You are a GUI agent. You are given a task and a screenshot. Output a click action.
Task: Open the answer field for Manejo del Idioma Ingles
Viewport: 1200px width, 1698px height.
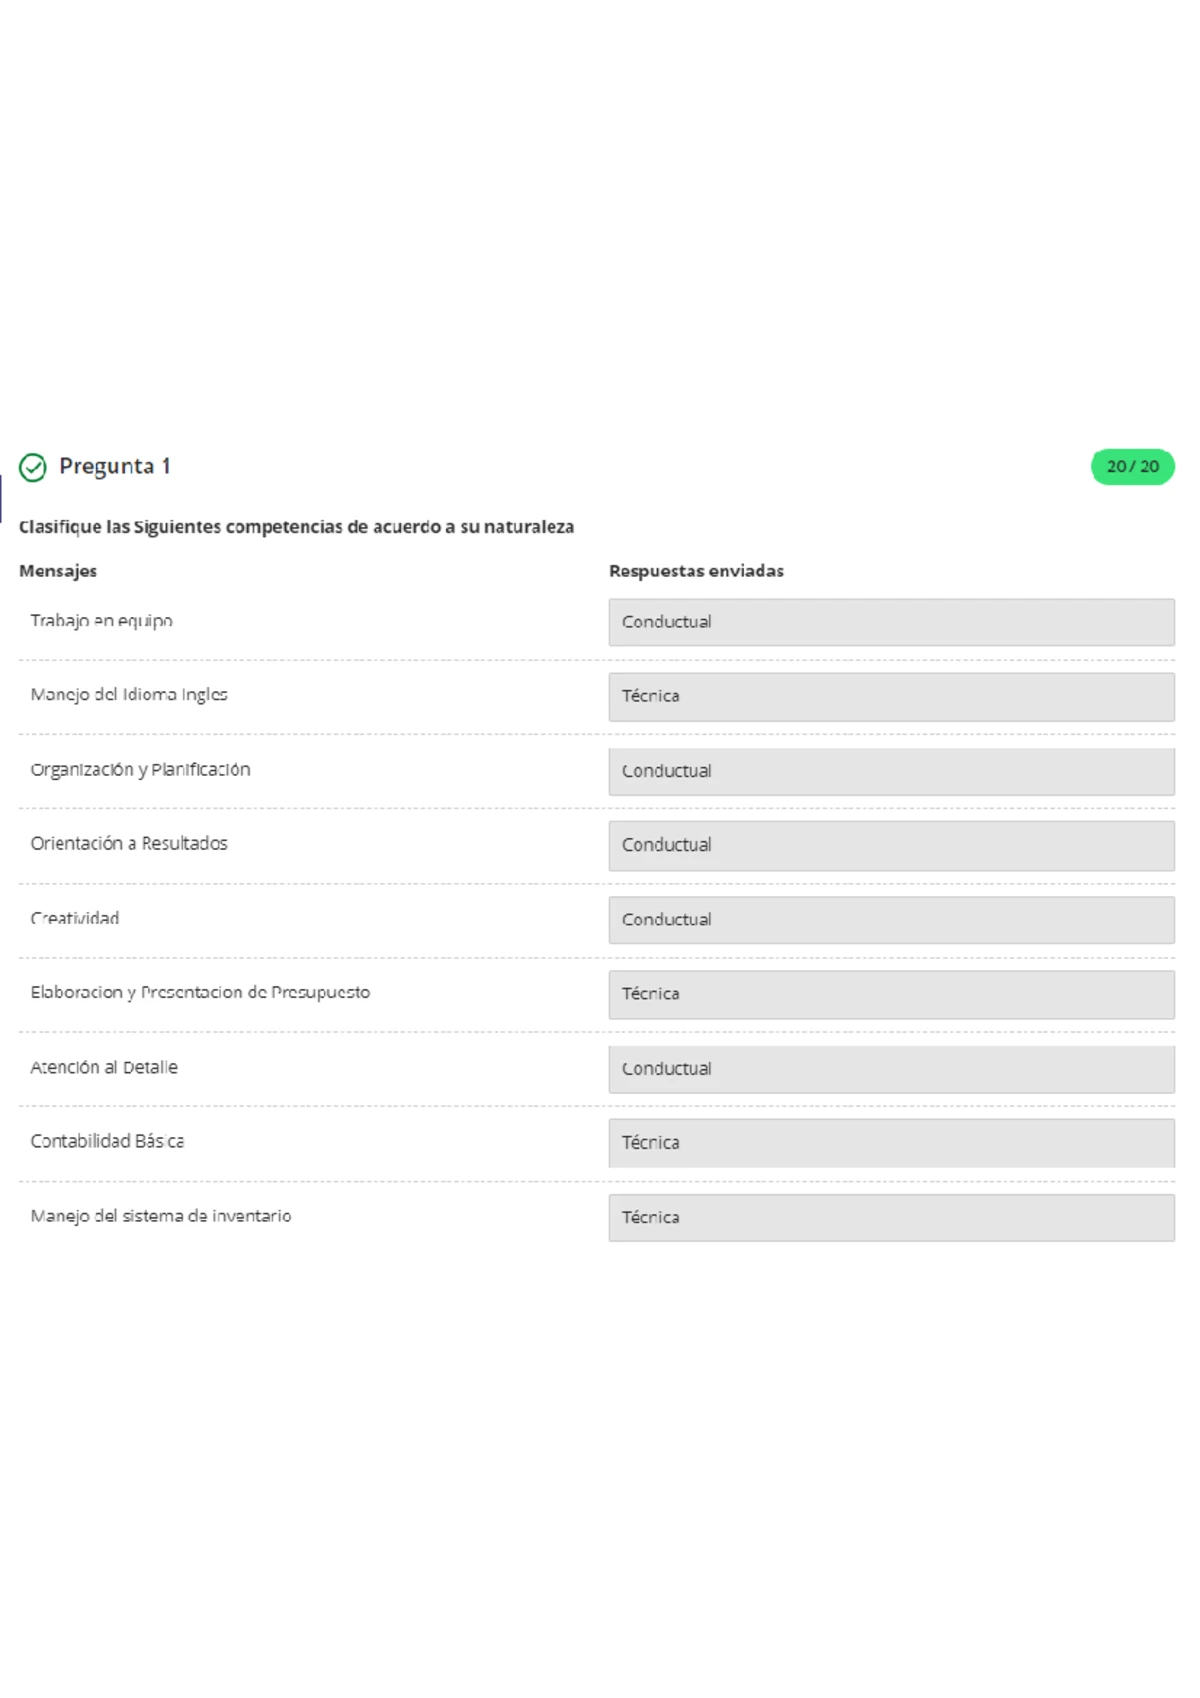click(x=891, y=696)
